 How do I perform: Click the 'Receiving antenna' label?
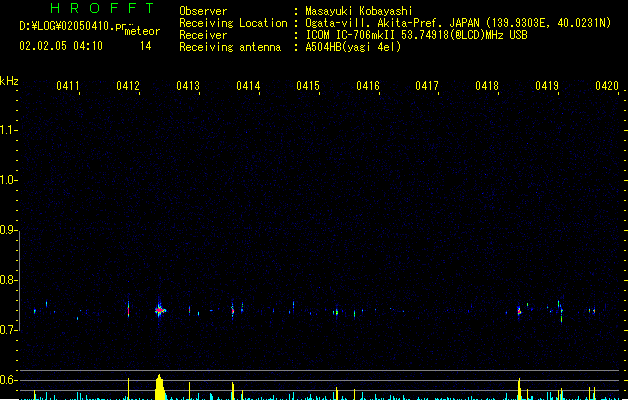(230, 47)
